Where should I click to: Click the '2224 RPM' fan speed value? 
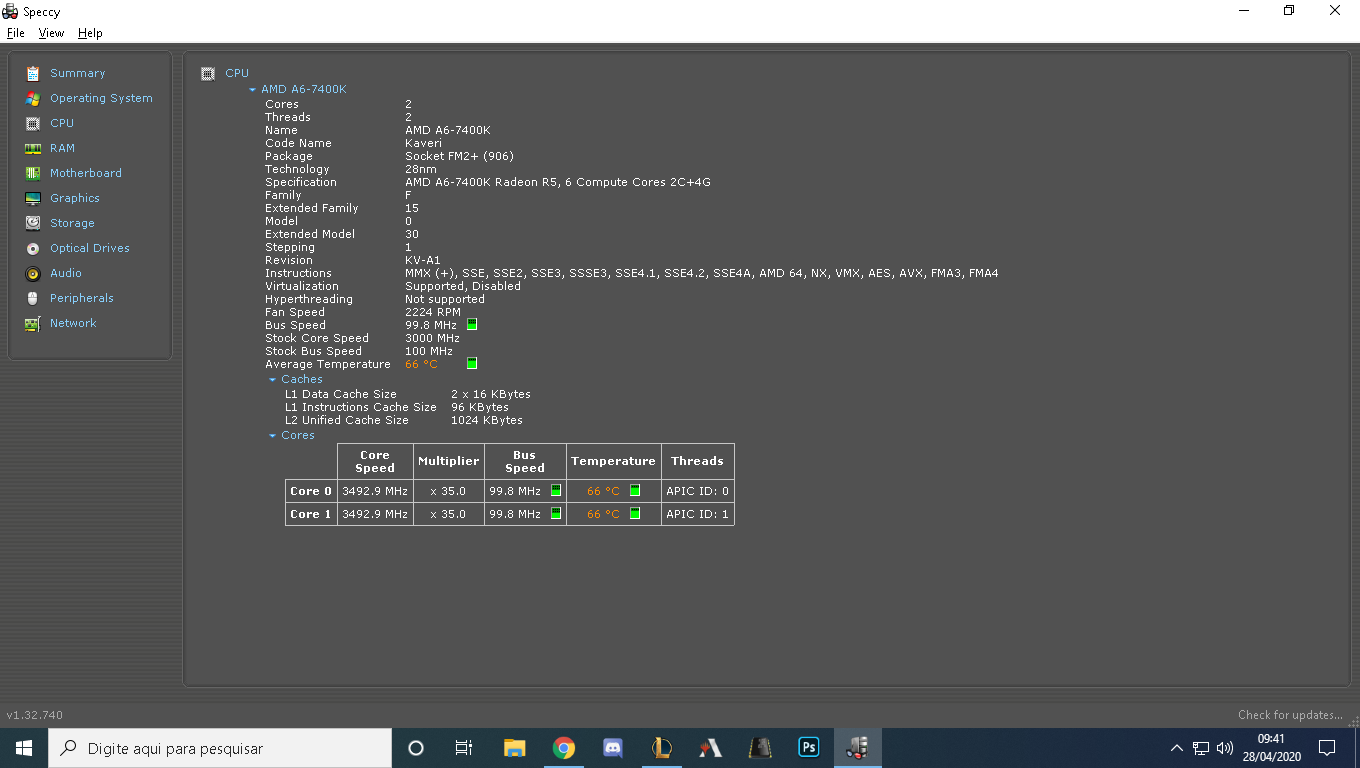tap(433, 312)
